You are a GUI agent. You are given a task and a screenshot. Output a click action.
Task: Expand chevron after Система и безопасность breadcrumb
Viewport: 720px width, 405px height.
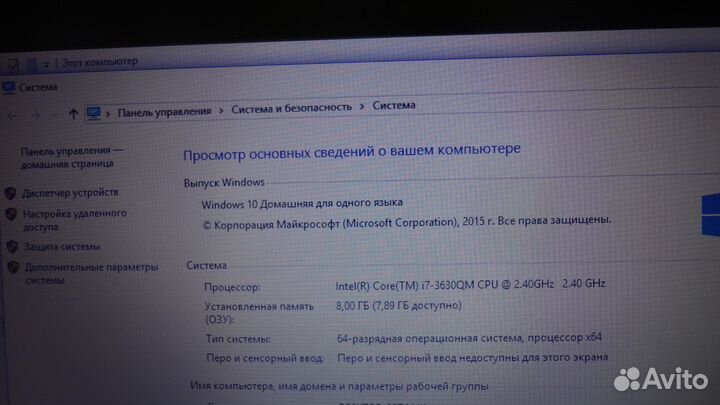tap(362, 107)
